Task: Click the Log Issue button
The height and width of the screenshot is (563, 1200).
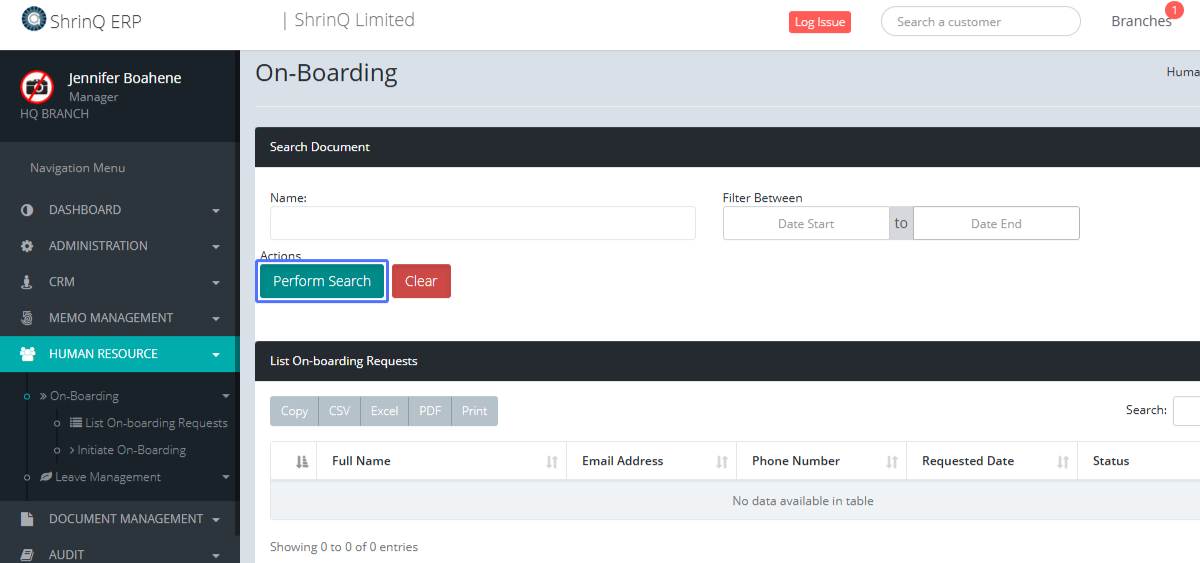Action: click(819, 22)
